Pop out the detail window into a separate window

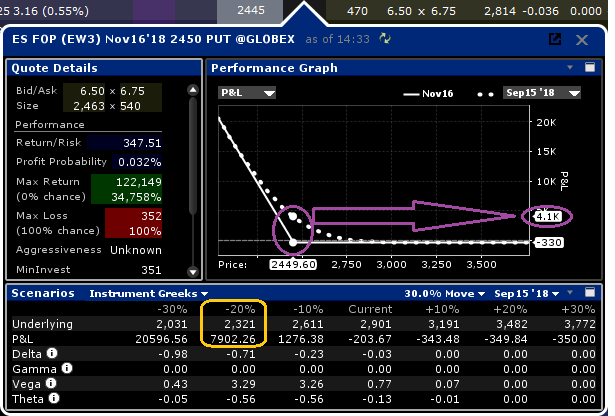click(555, 39)
